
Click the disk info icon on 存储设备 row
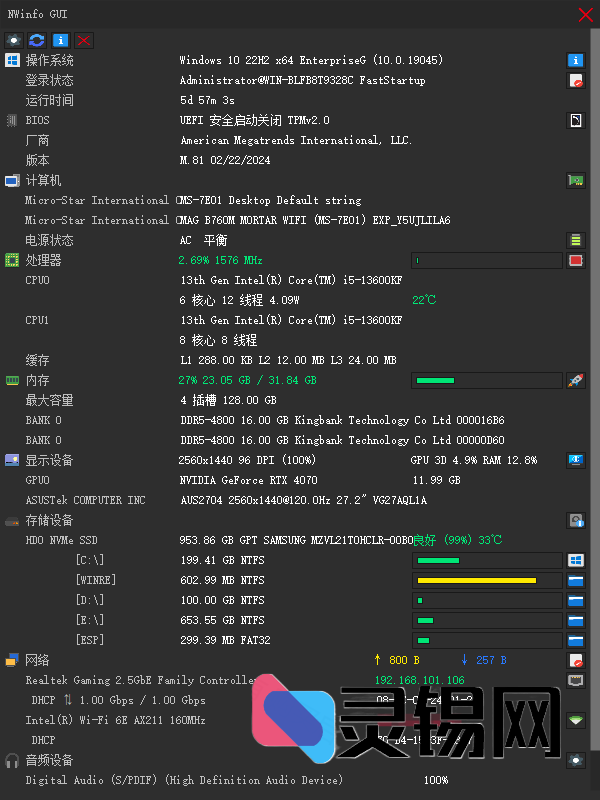(x=576, y=520)
